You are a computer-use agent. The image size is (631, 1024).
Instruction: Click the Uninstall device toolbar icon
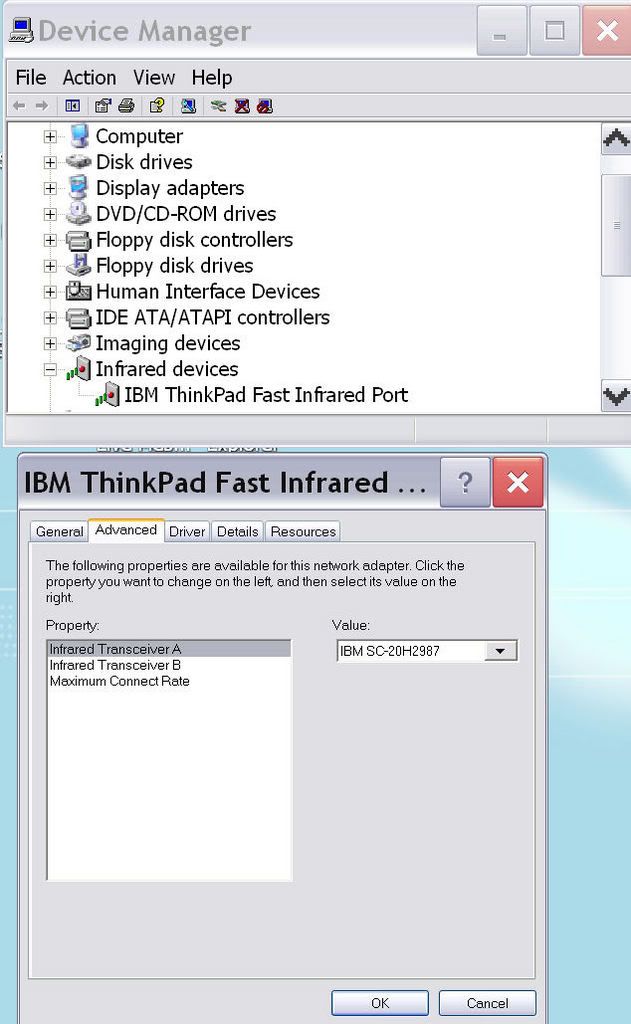(242, 106)
